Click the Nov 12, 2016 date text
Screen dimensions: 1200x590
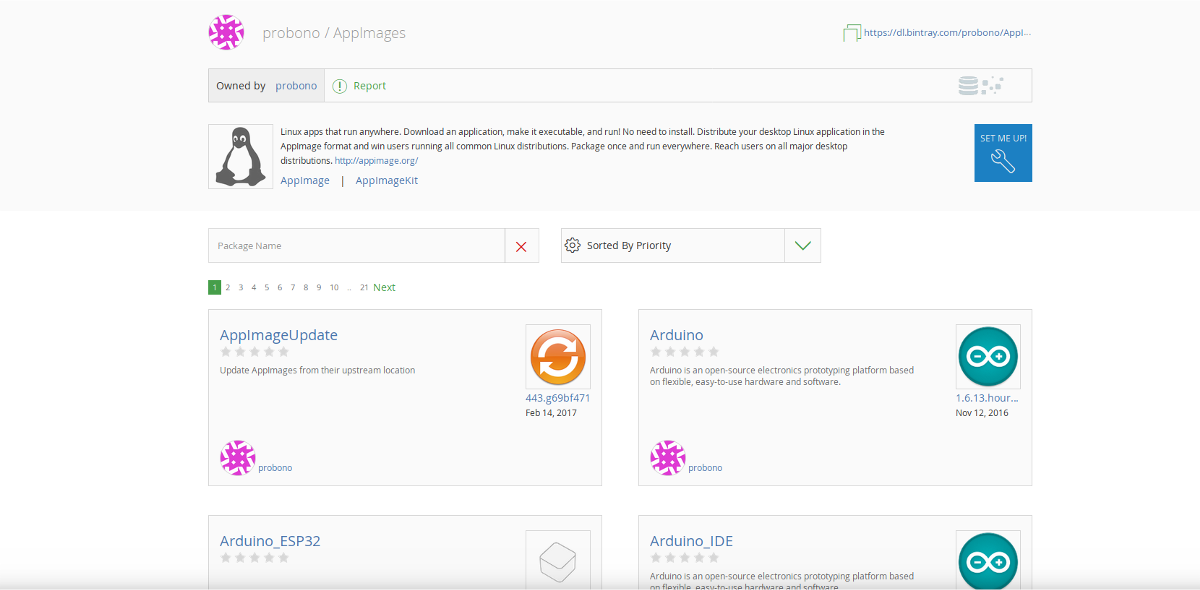[982, 413]
